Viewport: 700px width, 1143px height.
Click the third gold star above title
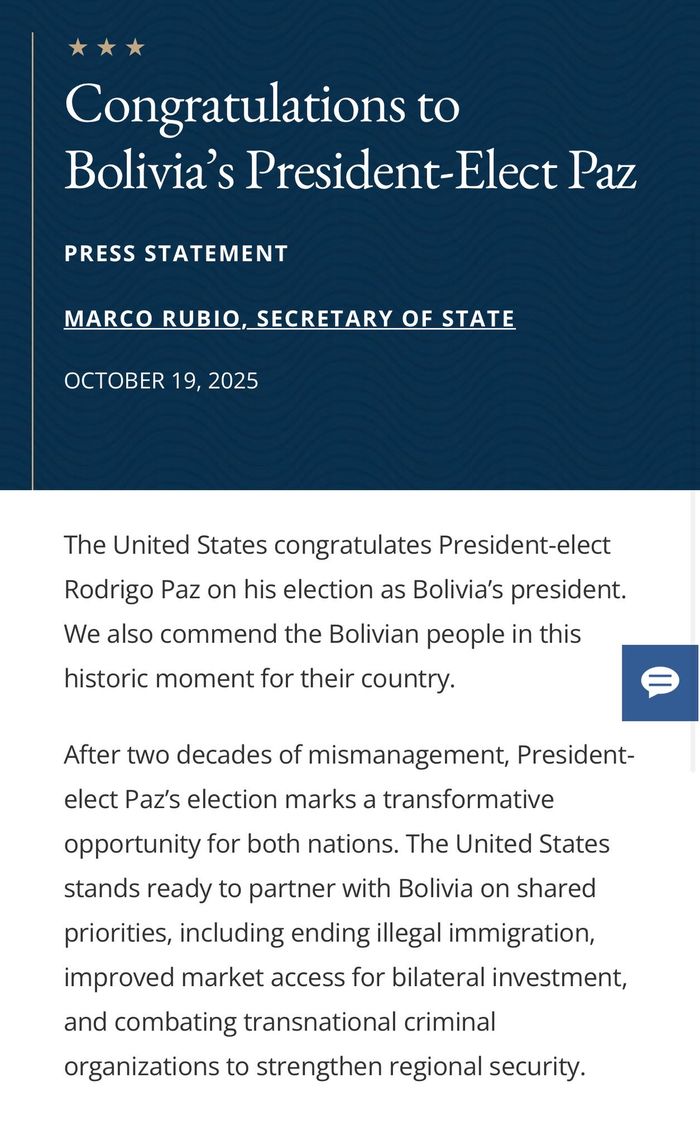(135, 47)
